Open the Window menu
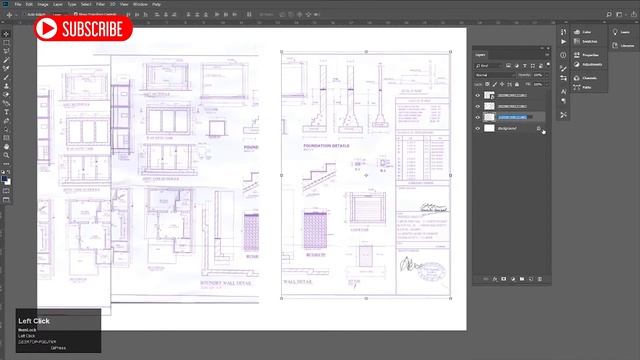Screen dimensions: 640x360 pyautogui.click(x=140, y=4)
